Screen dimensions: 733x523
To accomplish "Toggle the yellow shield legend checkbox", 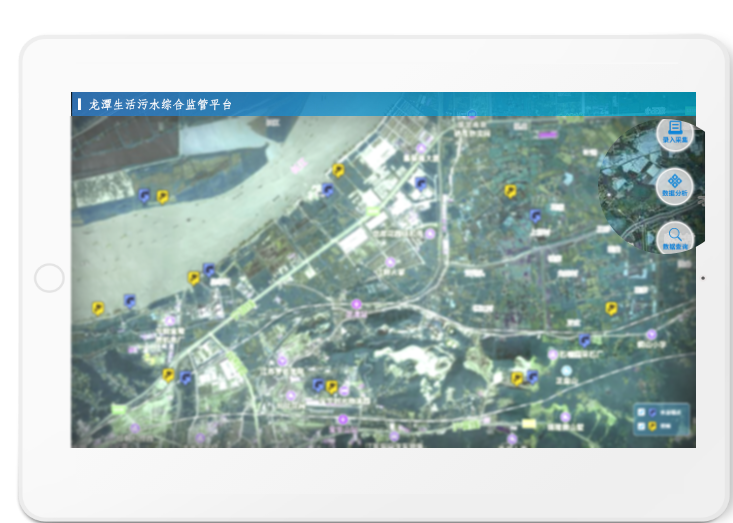I will point(641,427).
